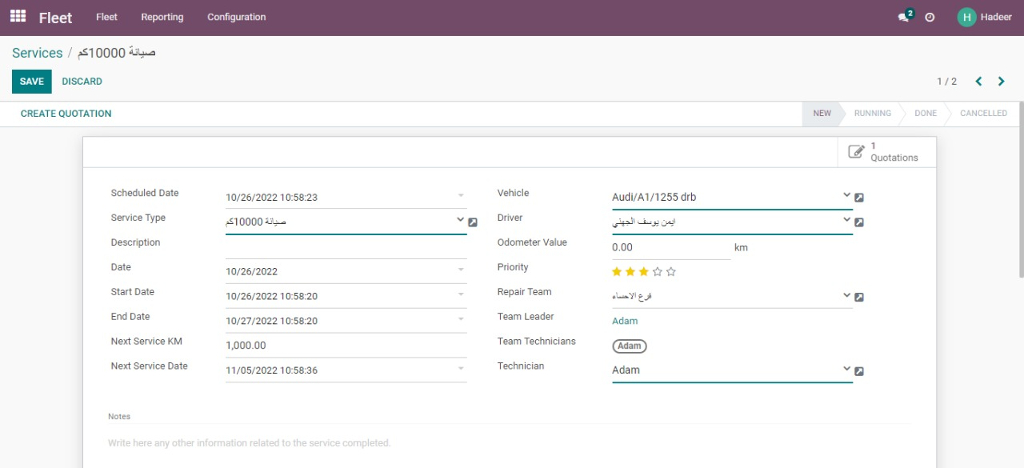1024x468 pixels.
Task: Click the Next Service KM field
Action: (x=345, y=345)
